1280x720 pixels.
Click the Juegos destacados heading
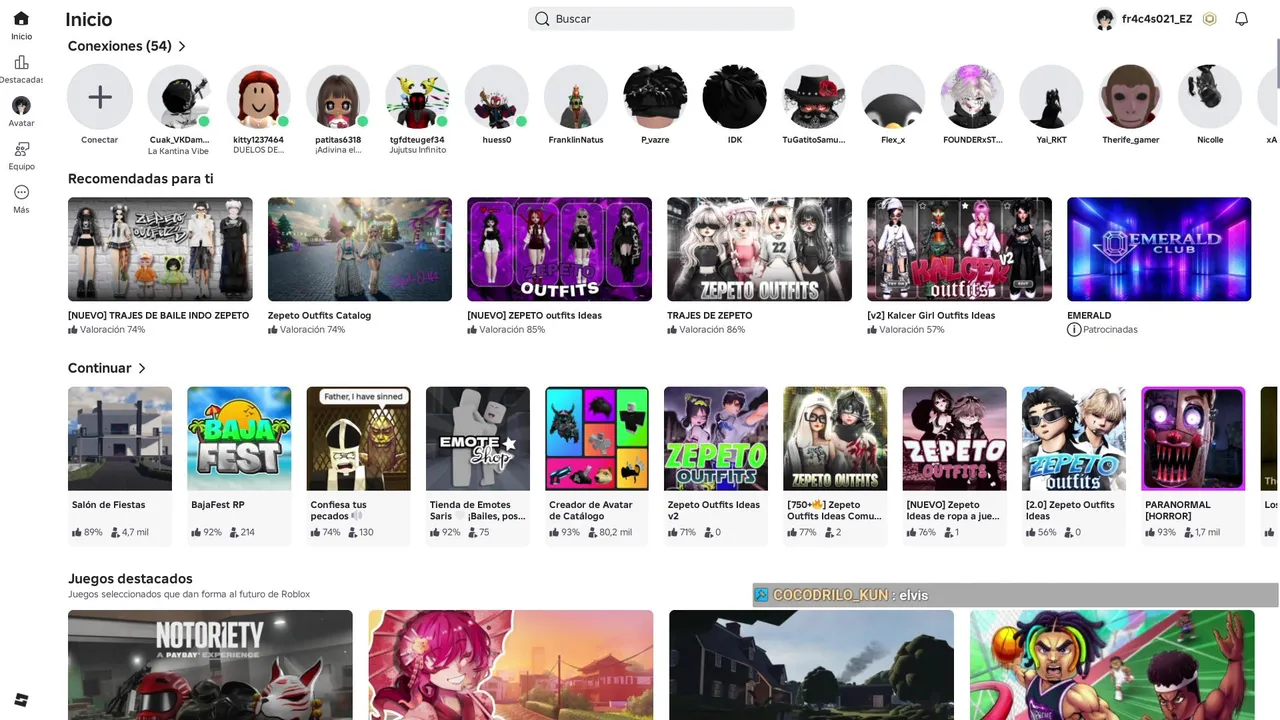pyautogui.click(x=130, y=579)
